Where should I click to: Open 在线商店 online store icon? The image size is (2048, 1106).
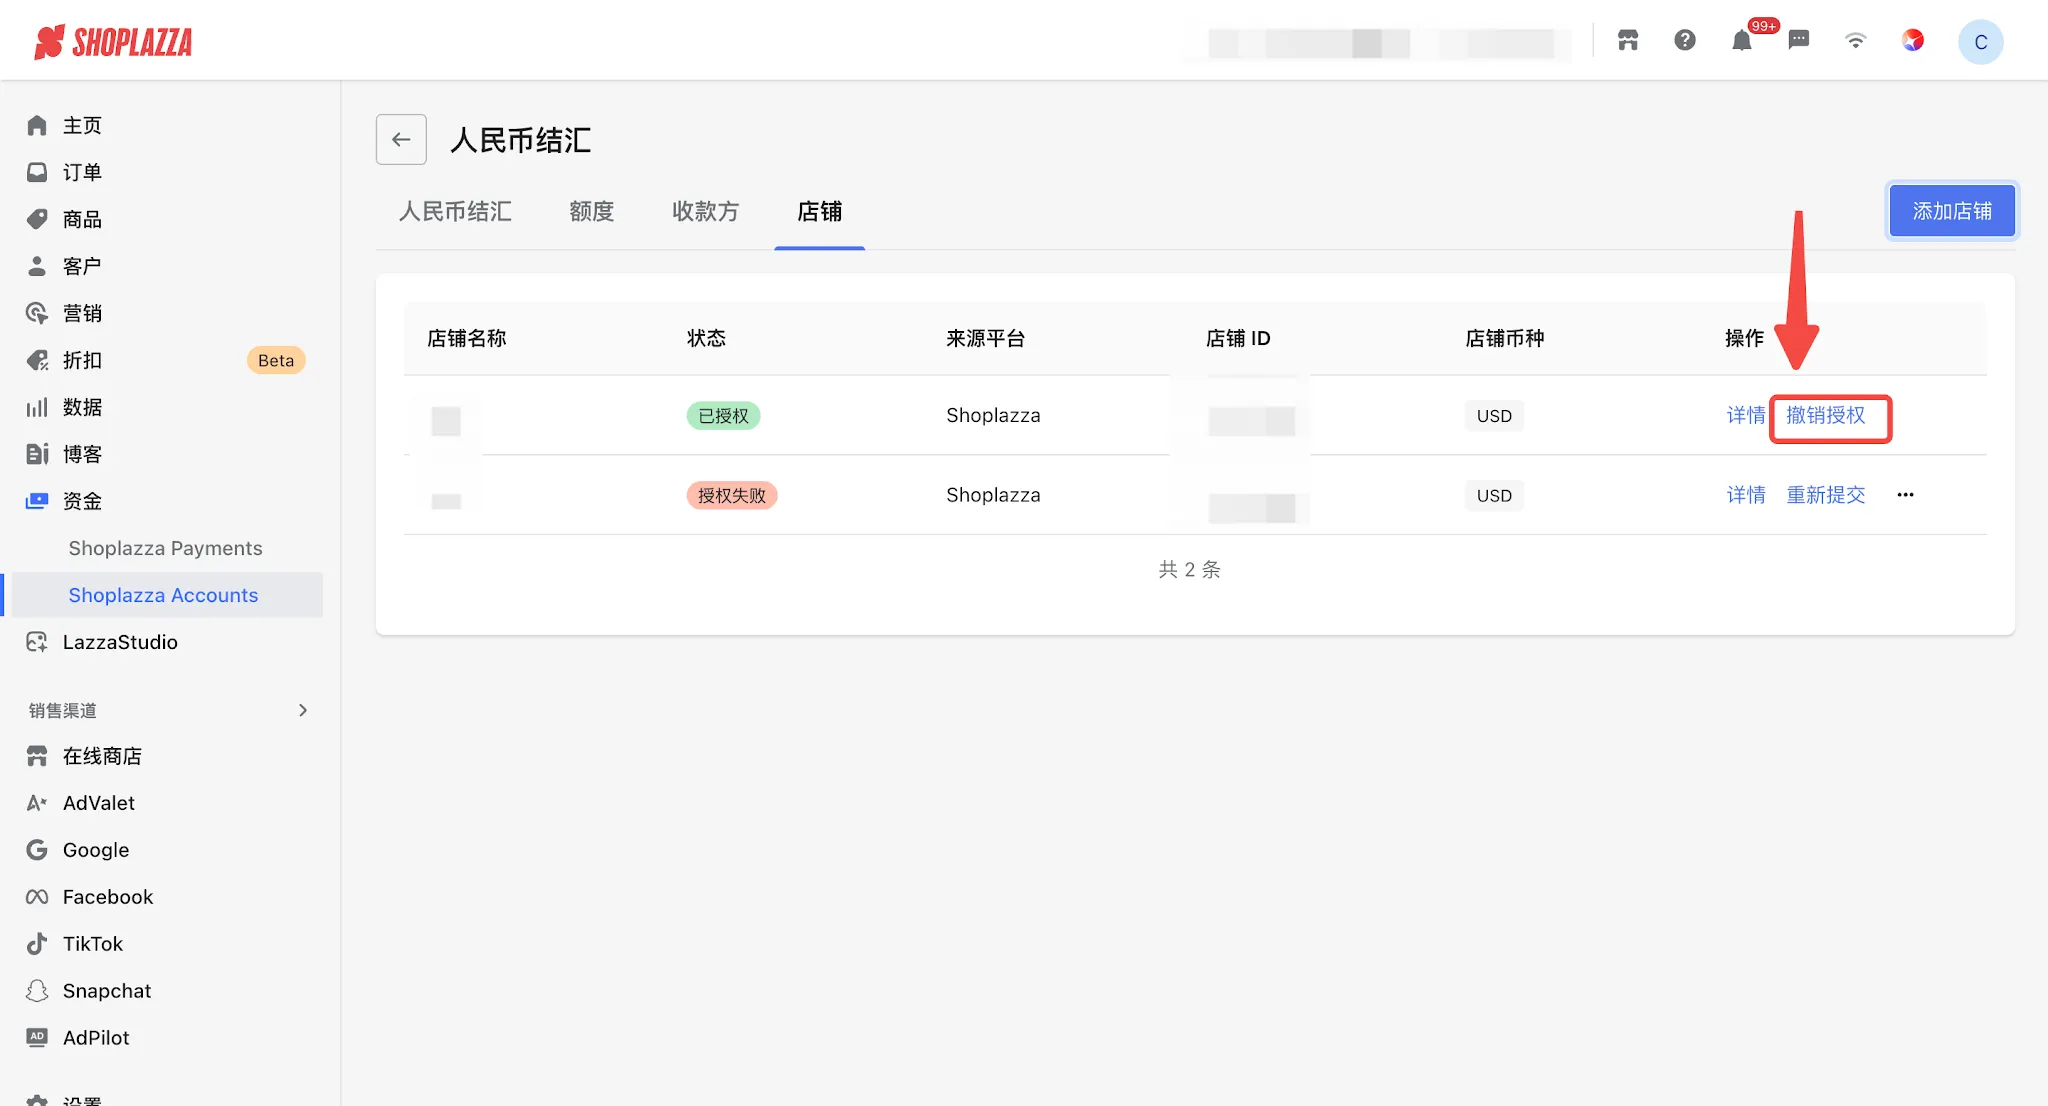[37, 756]
